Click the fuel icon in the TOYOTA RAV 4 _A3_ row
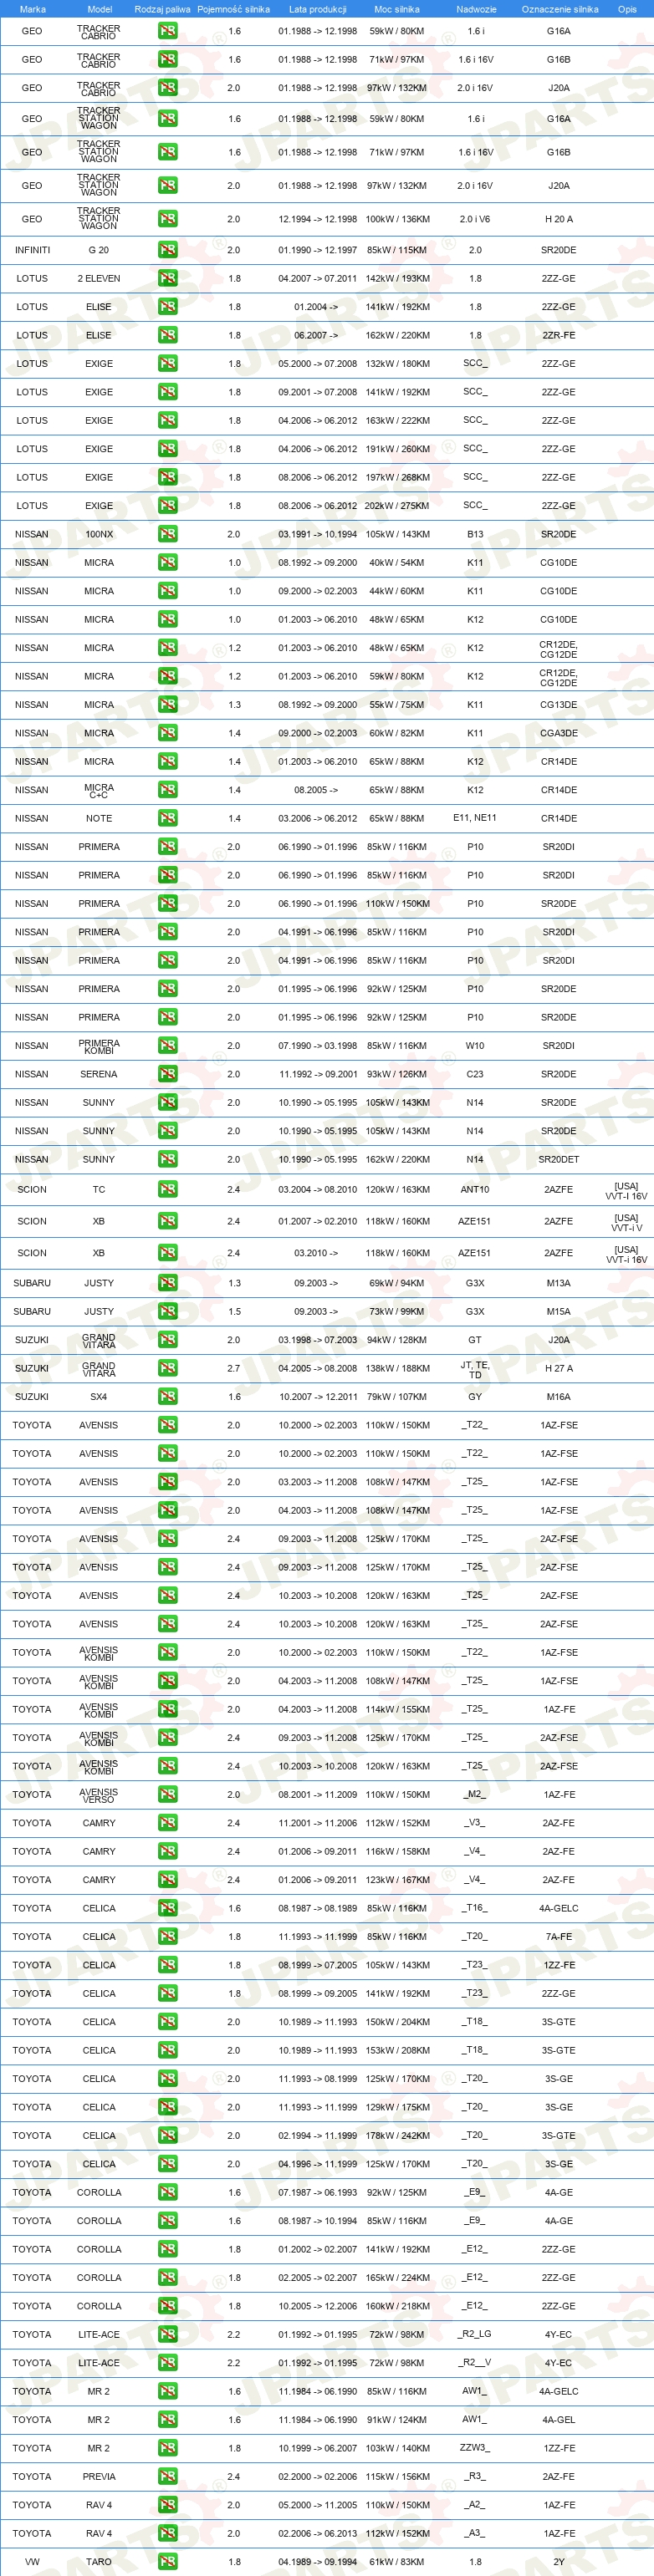 pyautogui.click(x=167, y=2533)
